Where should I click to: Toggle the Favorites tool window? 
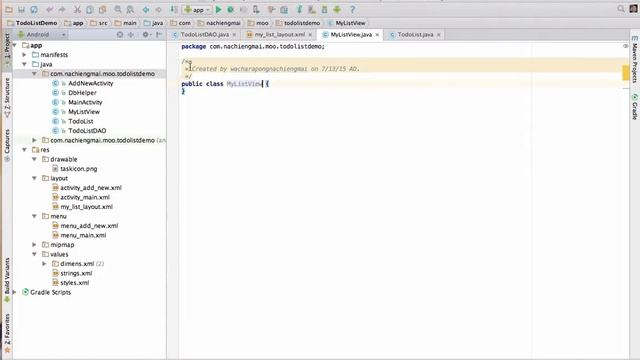pyautogui.click(x=7, y=333)
